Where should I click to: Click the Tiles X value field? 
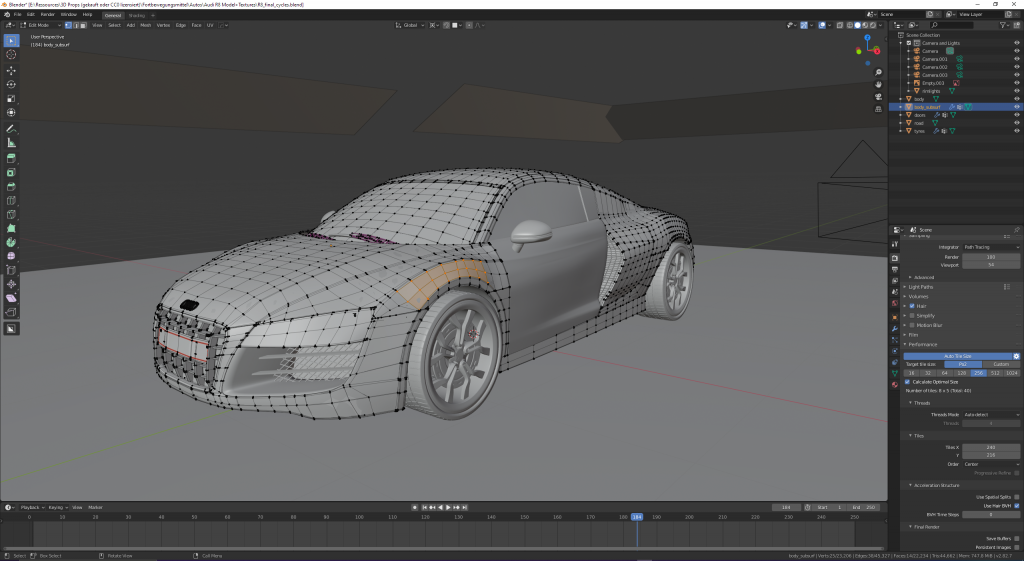(x=990, y=447)
